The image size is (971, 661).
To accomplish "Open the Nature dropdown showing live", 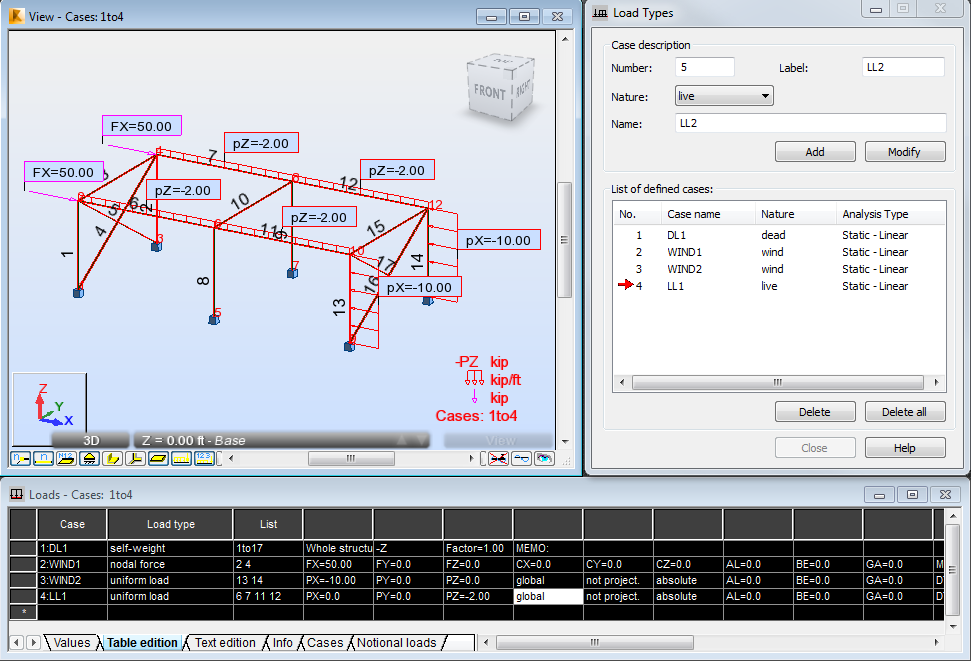I will (723, 94).
